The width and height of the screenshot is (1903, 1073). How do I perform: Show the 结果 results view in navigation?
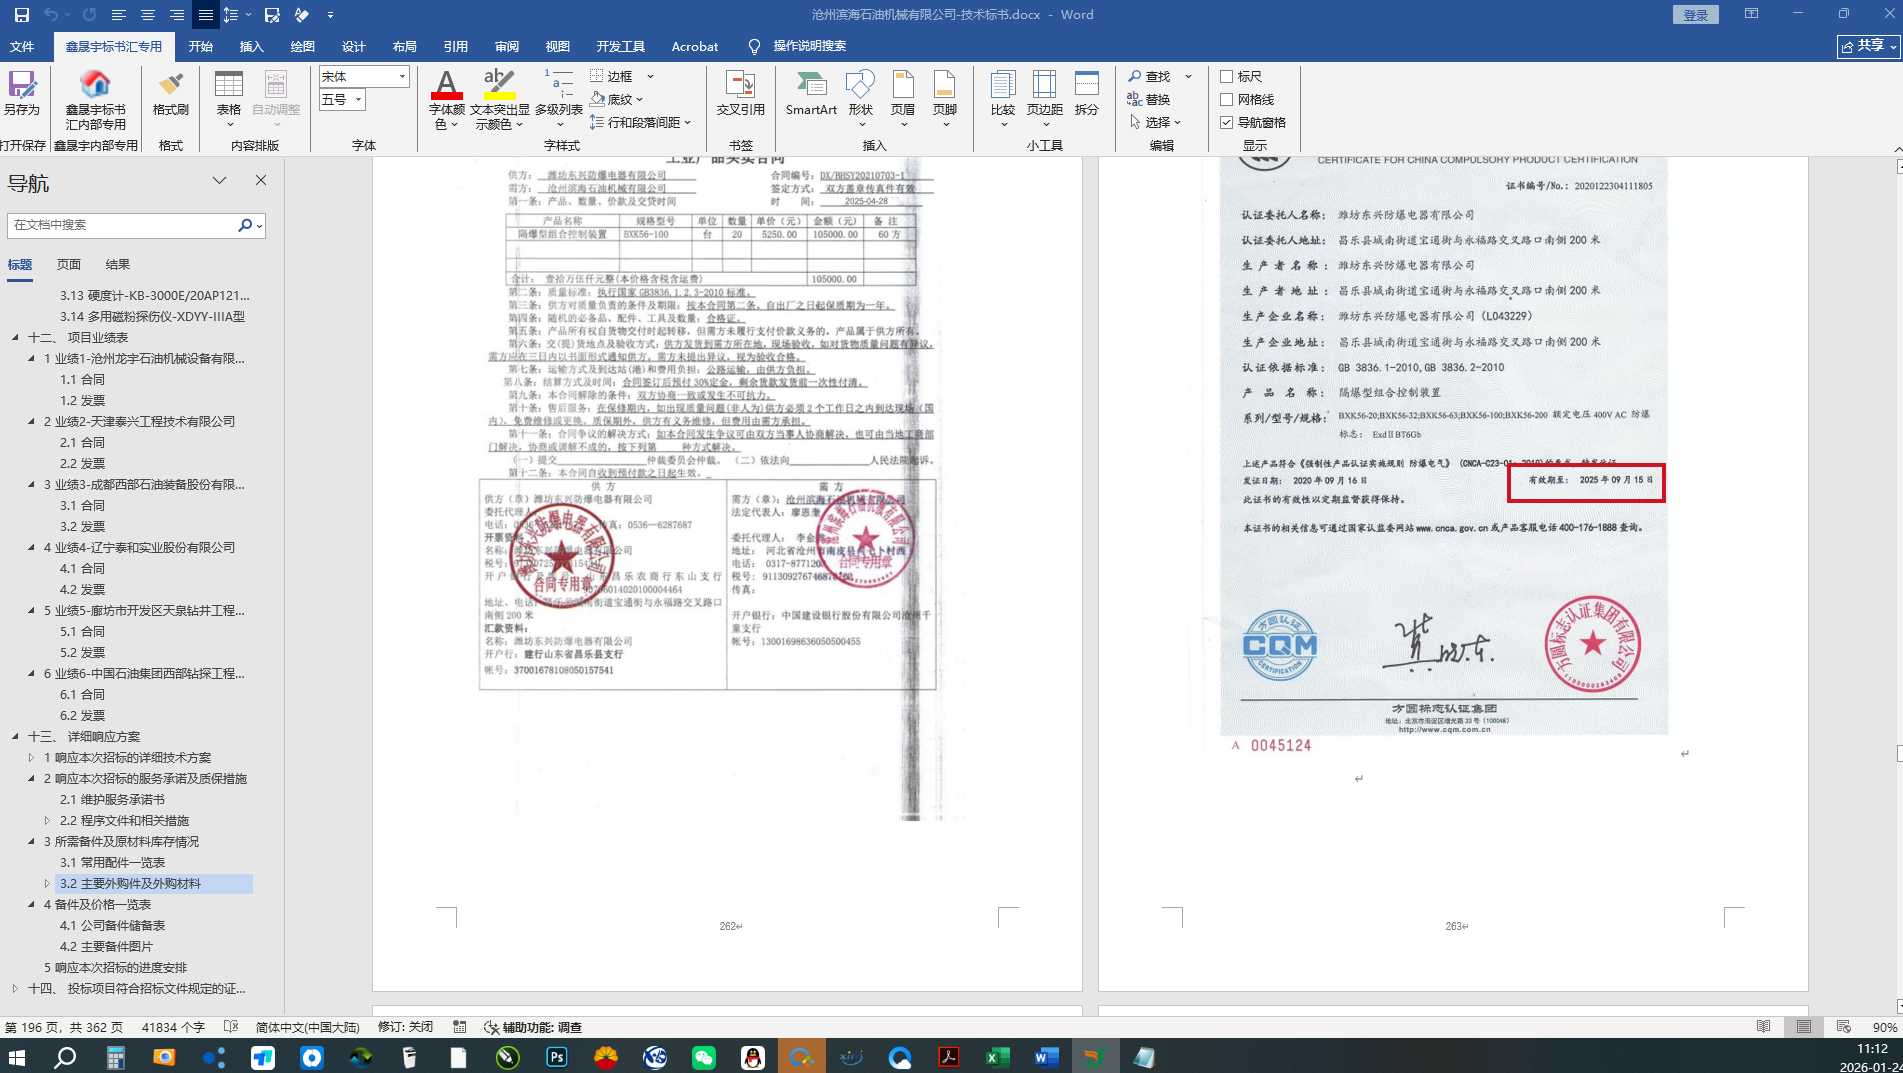pos(118,264)
